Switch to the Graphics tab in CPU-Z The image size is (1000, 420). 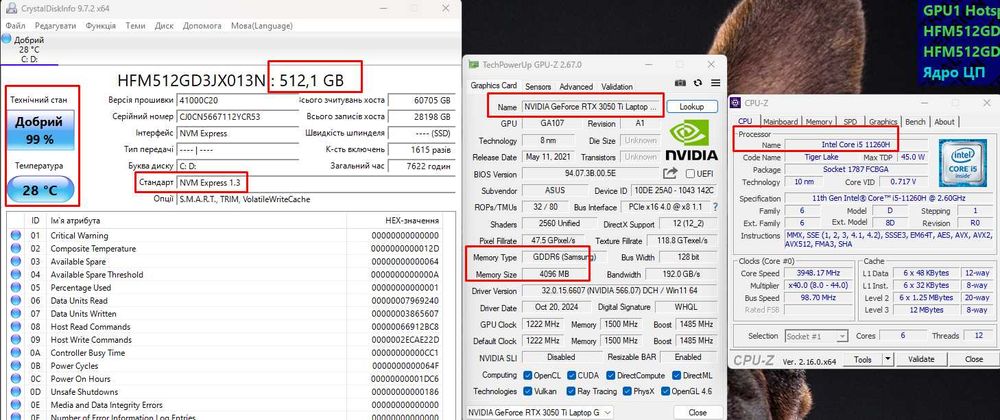(883, 122)
